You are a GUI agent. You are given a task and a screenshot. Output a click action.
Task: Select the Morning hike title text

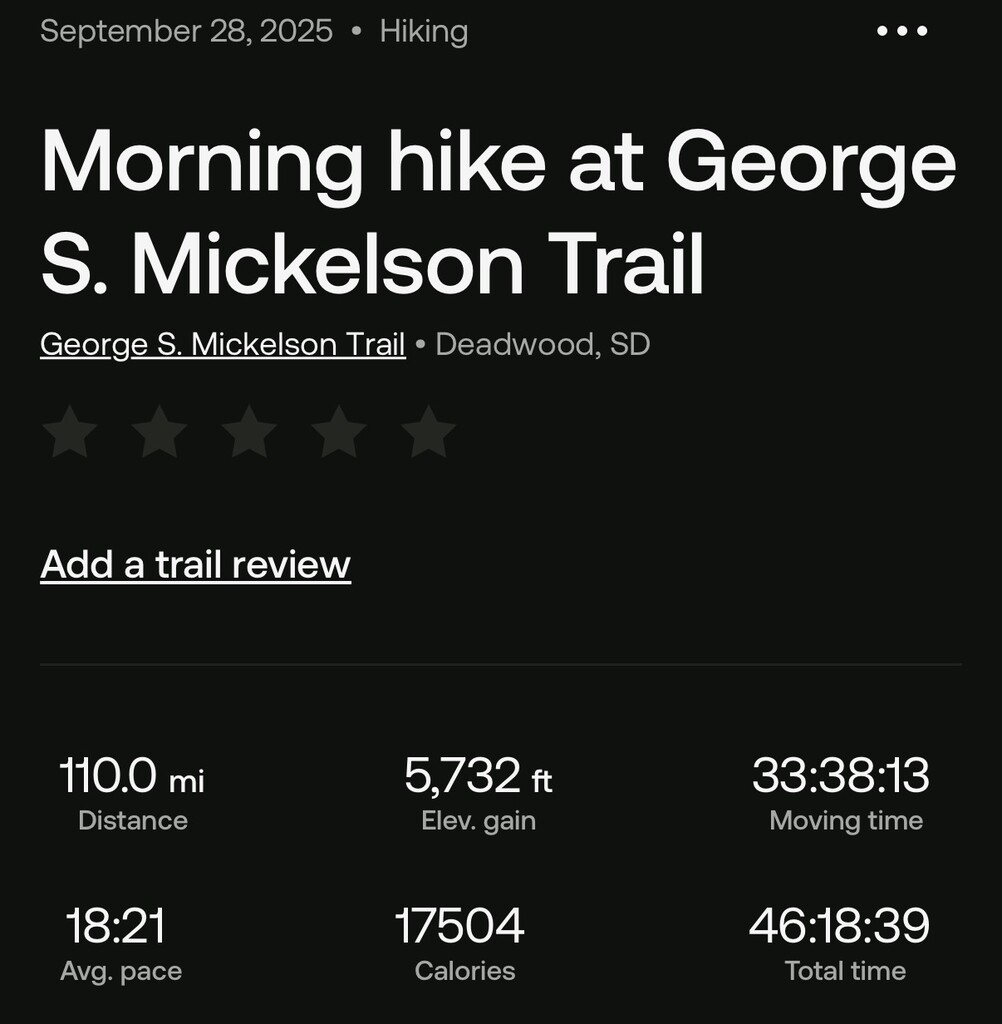pyautogui.click(x=498, y=213)
